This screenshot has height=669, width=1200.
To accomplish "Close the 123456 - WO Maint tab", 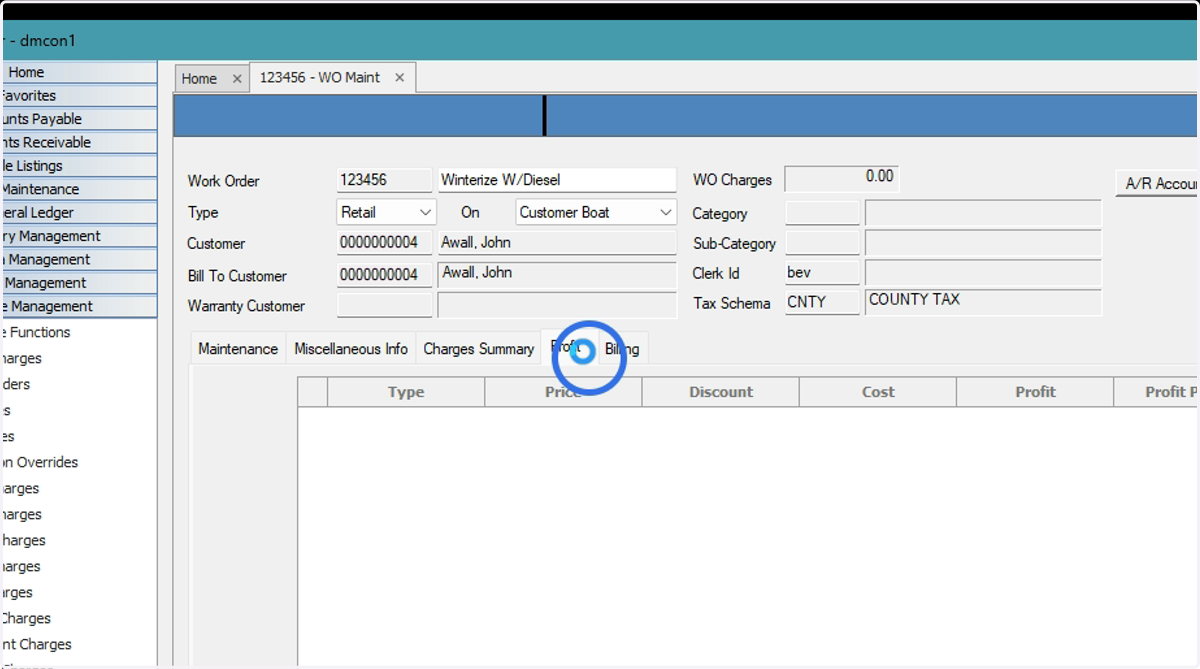I will tap(400, 77).
